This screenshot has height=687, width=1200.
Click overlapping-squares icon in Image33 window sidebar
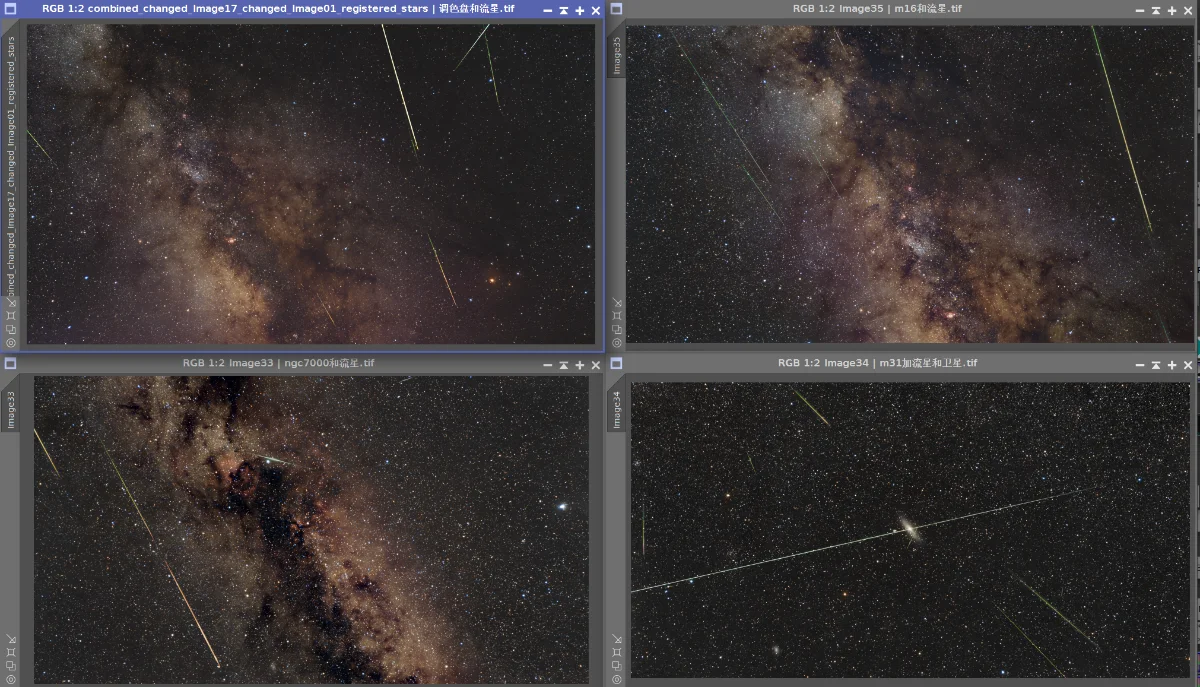click(x=11, y=666)
